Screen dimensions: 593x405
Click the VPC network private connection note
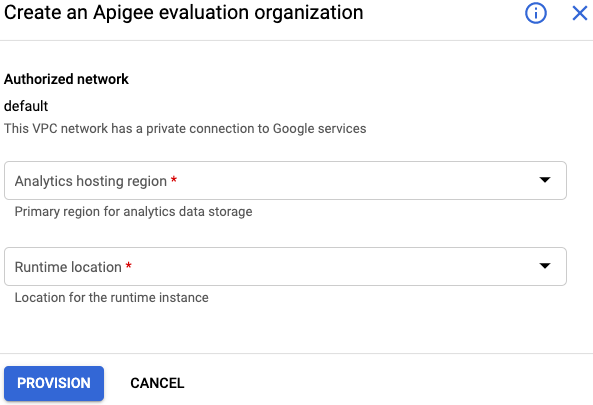click(185, 129)
